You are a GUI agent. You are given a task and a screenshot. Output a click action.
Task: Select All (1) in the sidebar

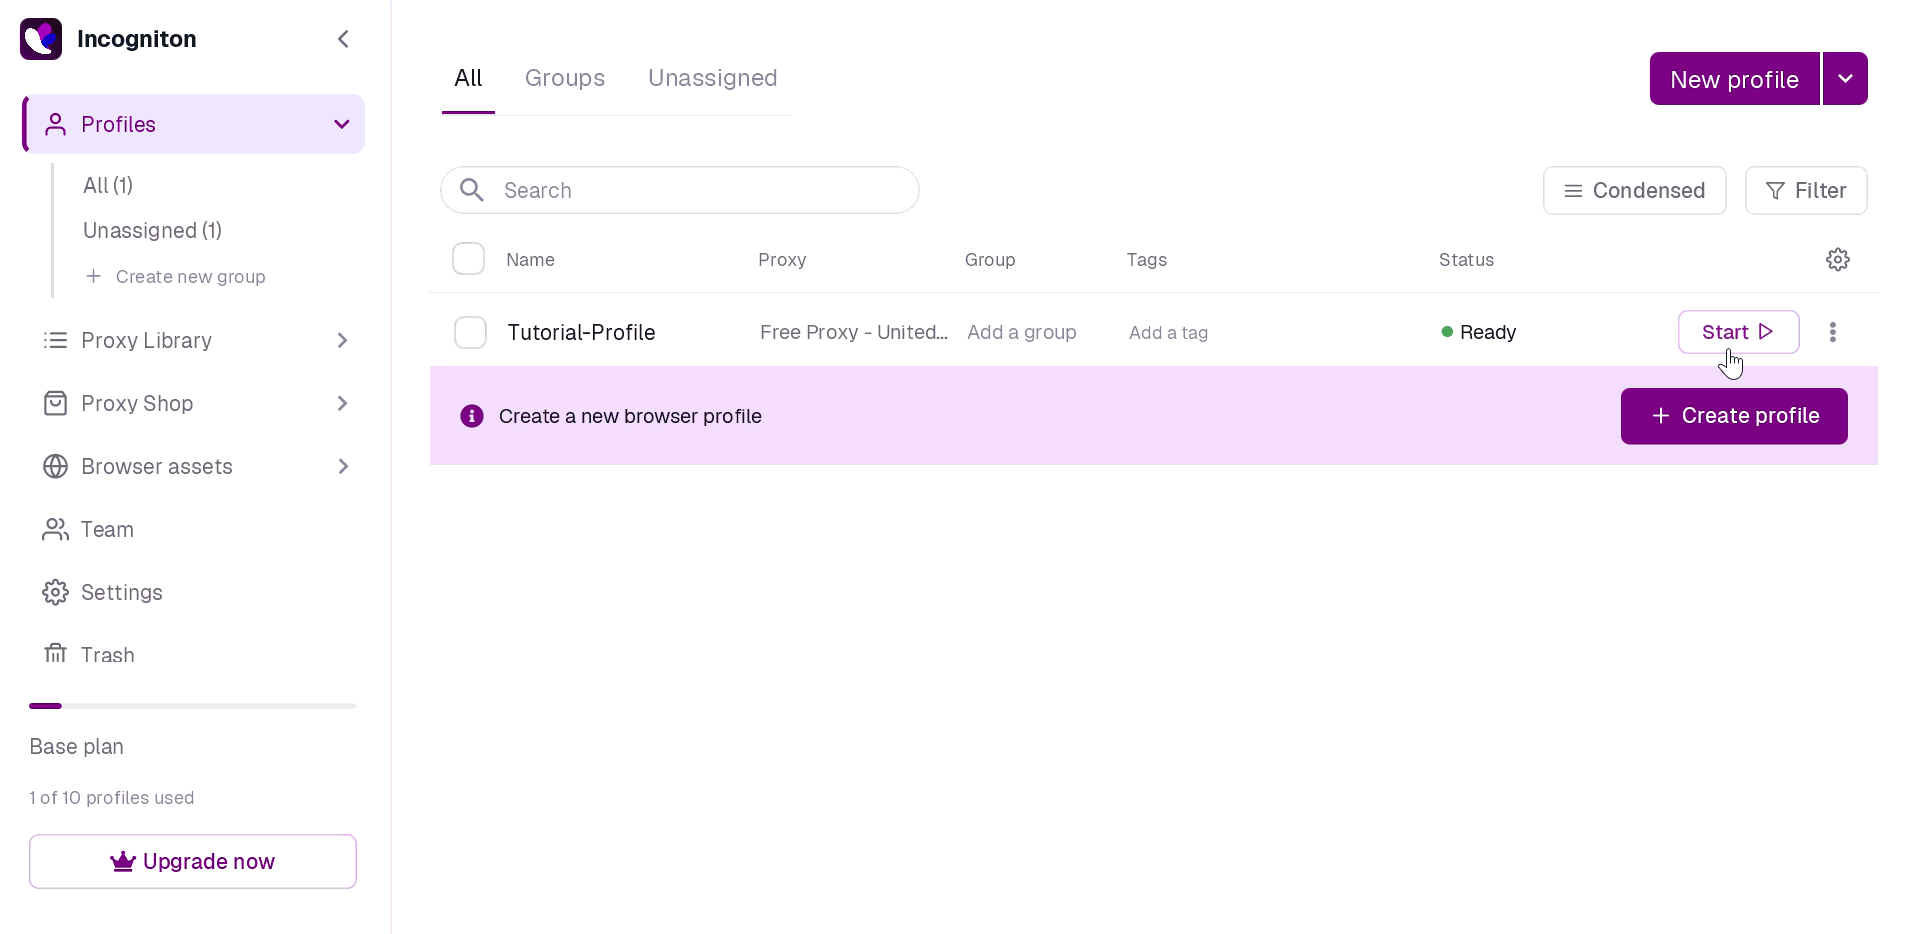coord(108,185)
